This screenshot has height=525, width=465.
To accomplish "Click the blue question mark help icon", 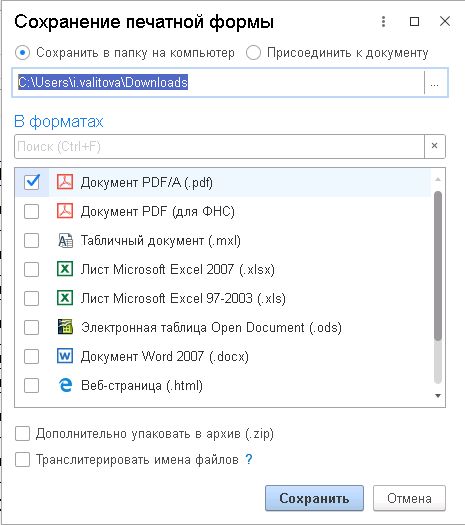I will coord(248,459).
